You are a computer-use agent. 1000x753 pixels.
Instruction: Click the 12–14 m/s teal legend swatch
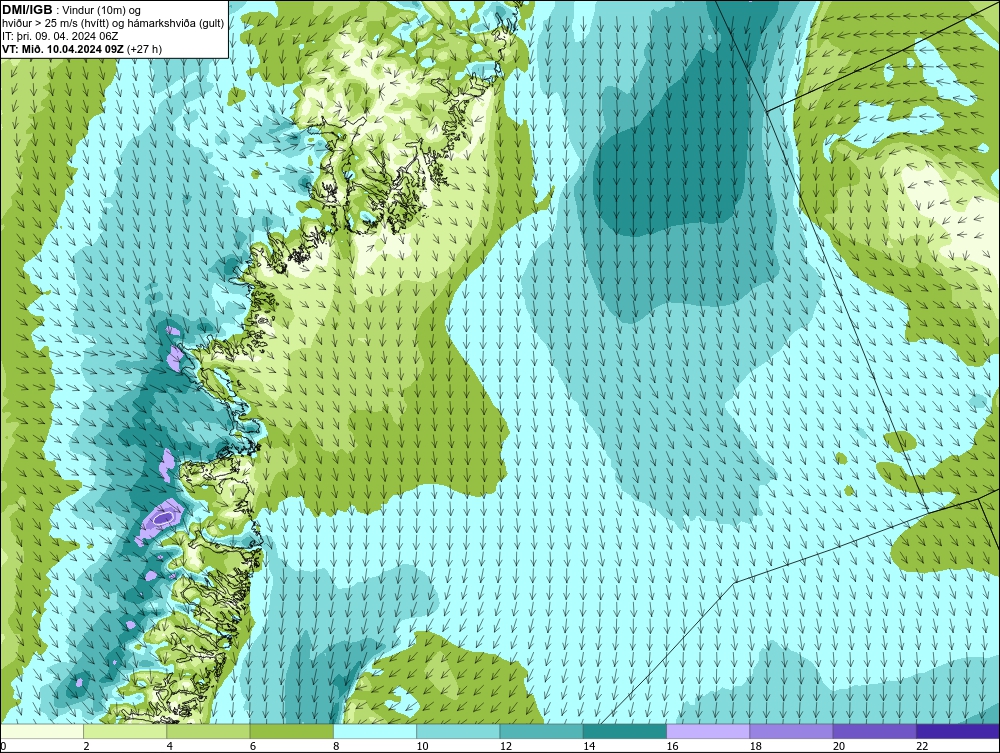541,731
